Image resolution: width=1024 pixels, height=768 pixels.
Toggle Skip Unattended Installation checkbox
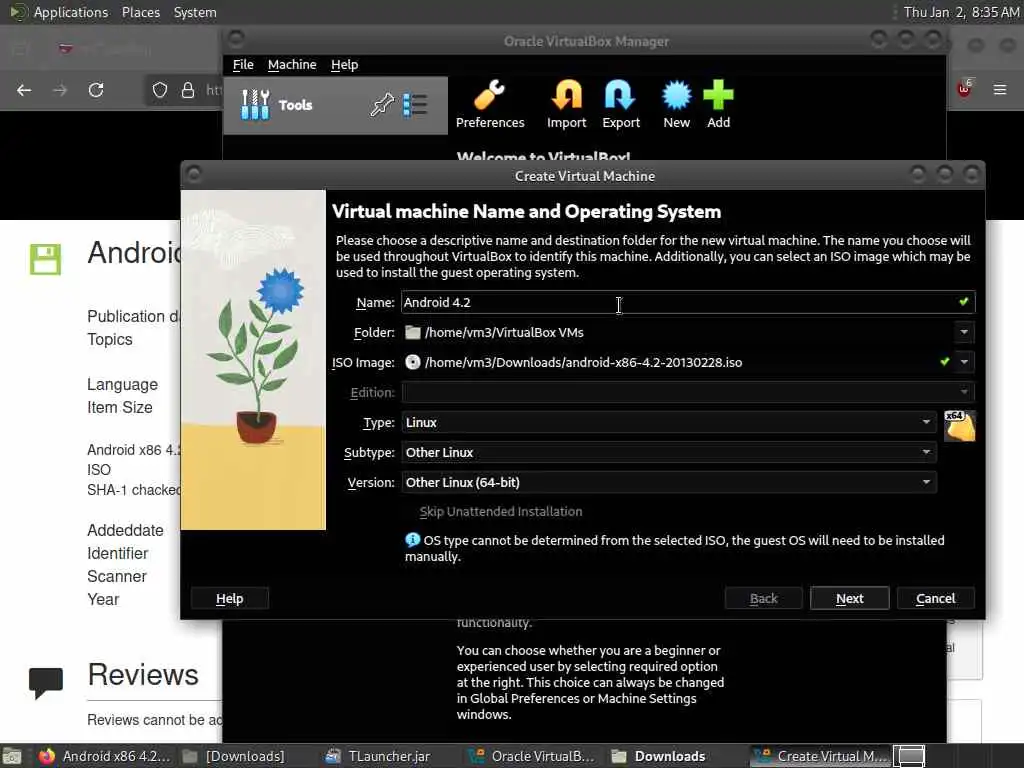click(x=501, y=511)
